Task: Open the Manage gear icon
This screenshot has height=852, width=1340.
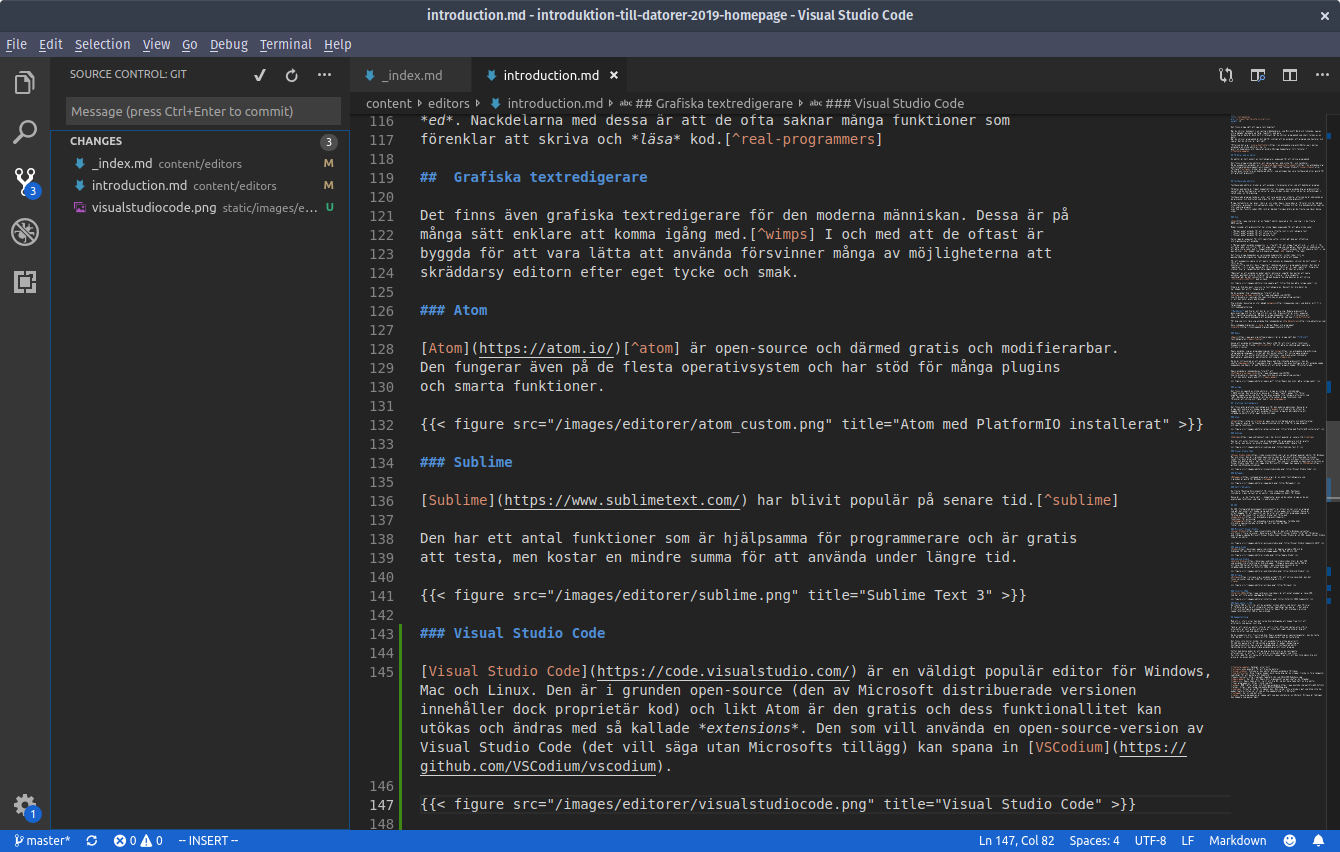Action: click(x=25, y=806)
